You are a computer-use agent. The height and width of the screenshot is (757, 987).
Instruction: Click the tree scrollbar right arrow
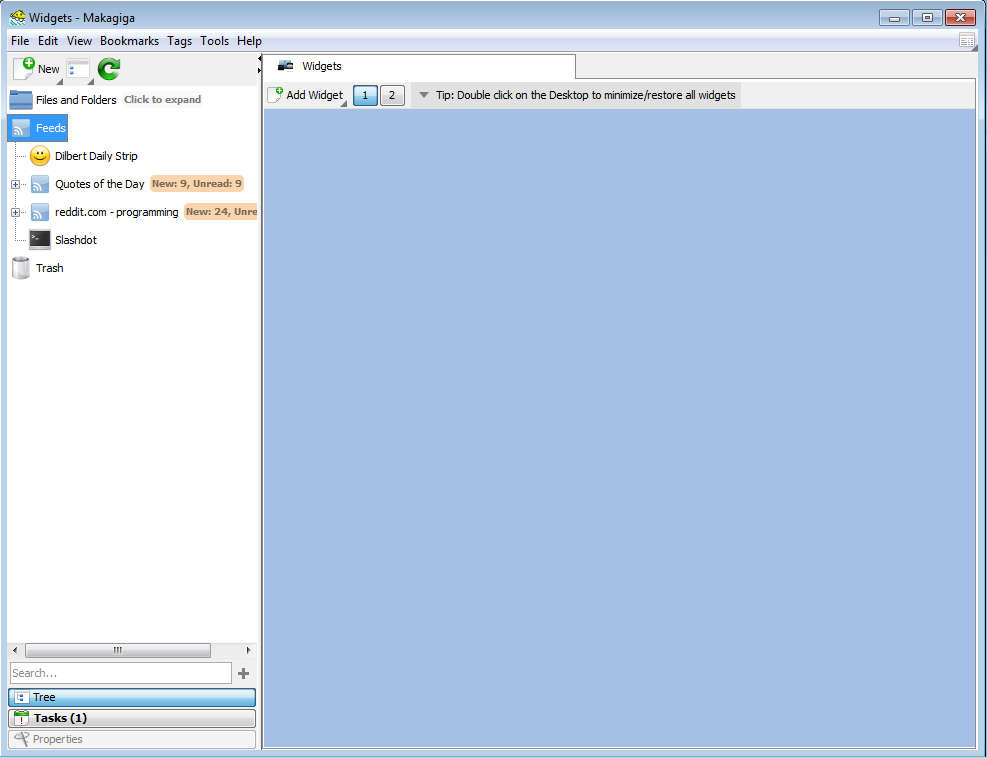(x=249, y=650)
